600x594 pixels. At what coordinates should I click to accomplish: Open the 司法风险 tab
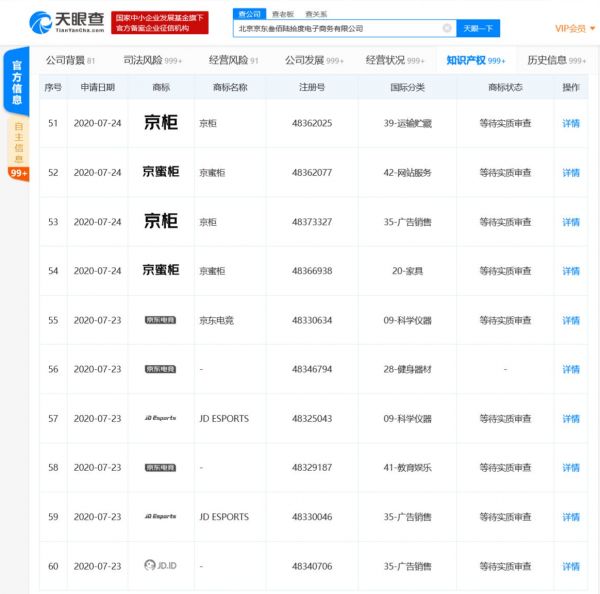click(x=149, y=60)
